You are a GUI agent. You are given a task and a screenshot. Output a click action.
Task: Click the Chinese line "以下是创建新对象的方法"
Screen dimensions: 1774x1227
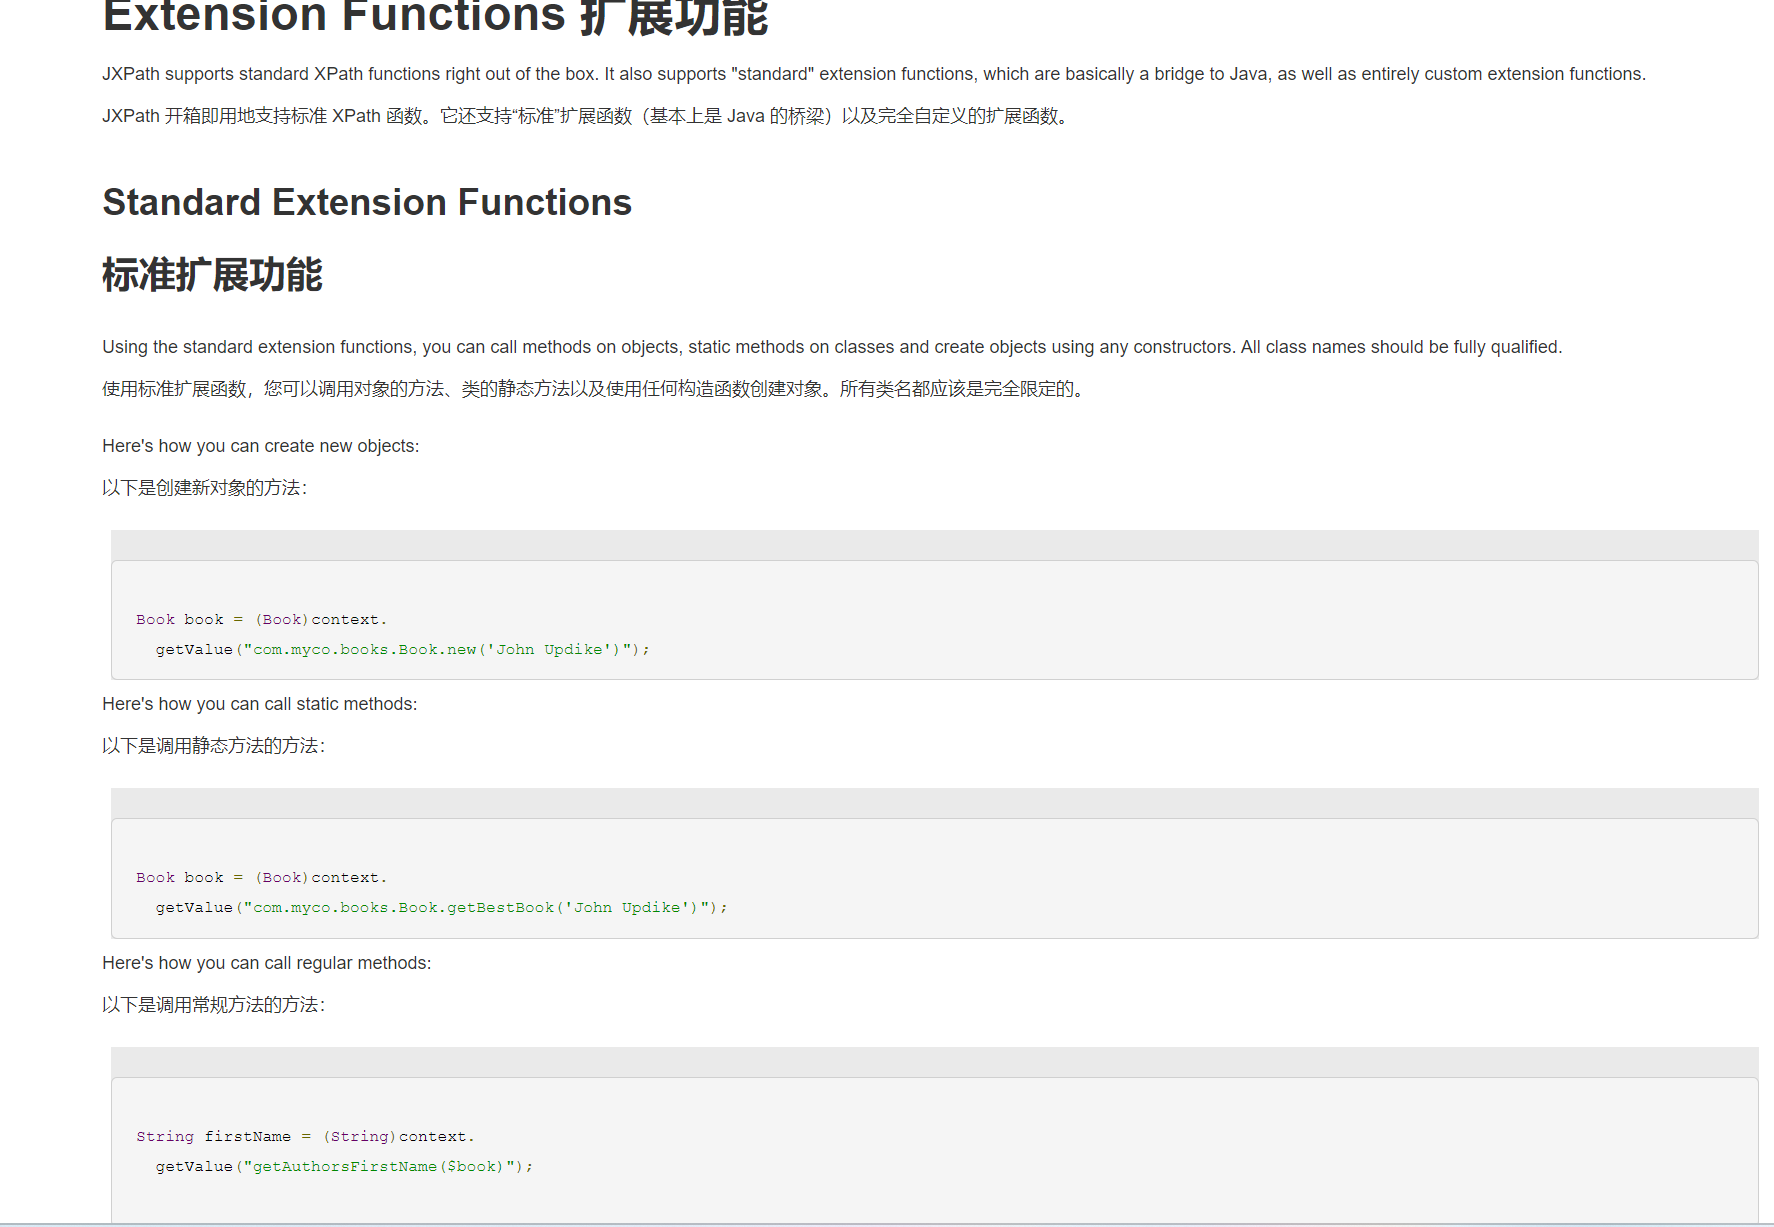[204, 488]
